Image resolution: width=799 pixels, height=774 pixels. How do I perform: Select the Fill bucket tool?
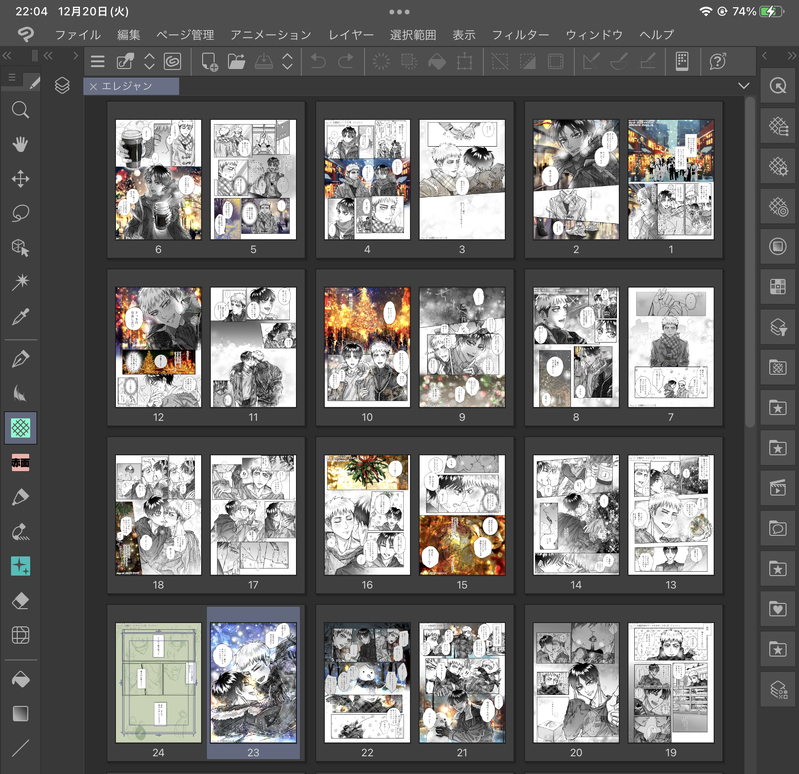point(20,678)
